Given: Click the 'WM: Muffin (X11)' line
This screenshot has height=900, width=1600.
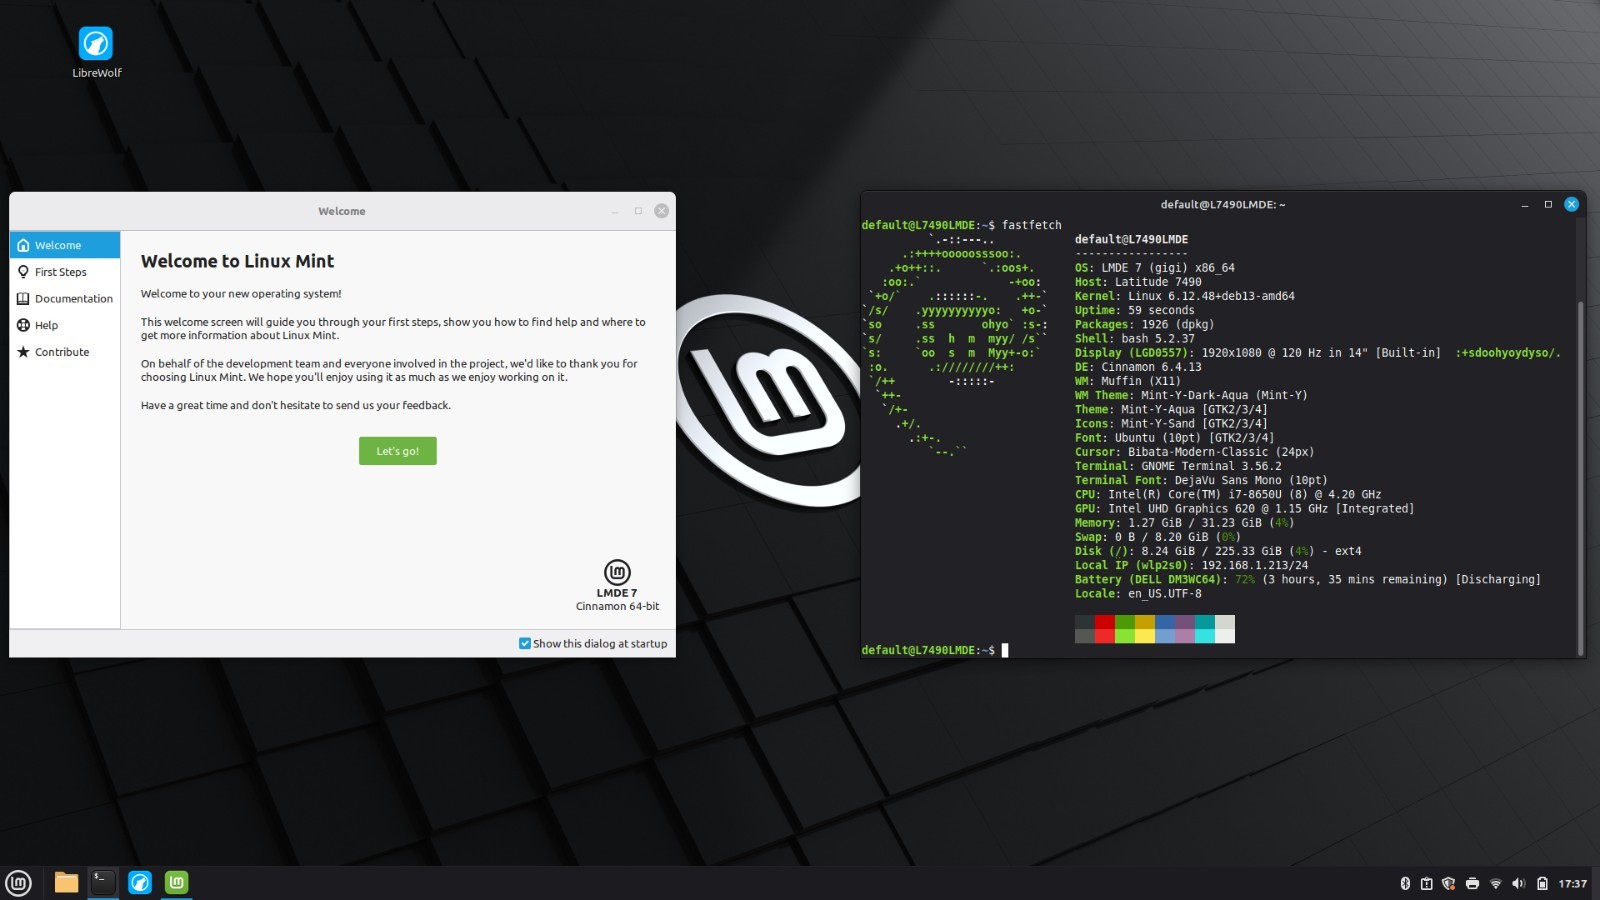Looking at the screenshot, I should point(1128,381).
